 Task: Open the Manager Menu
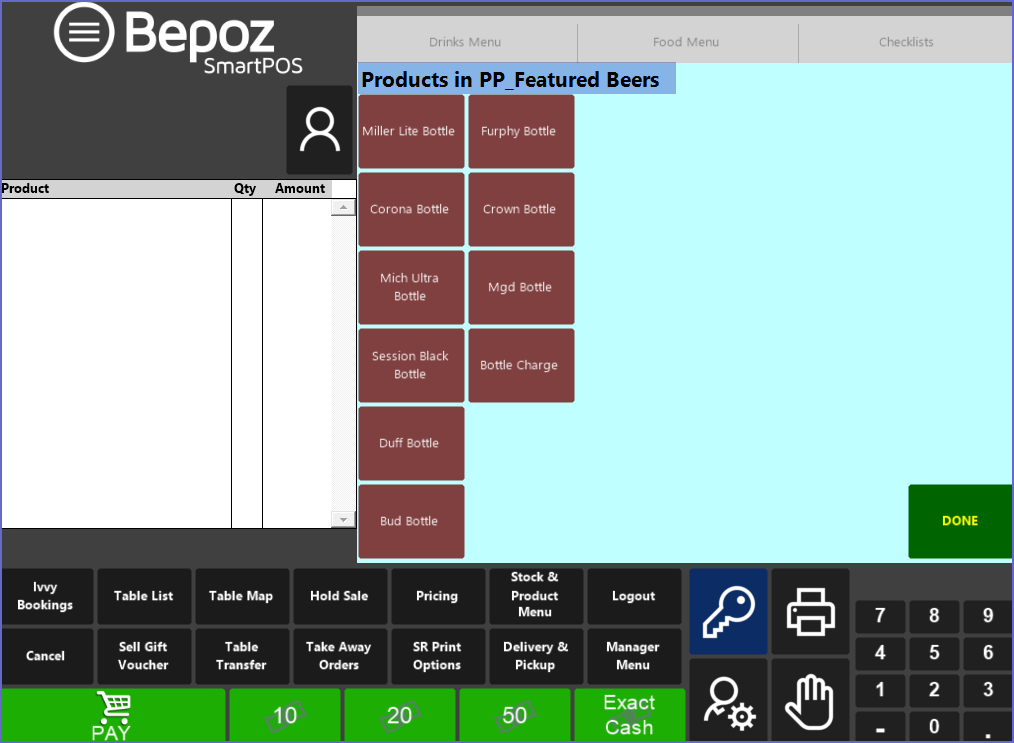tap(633, 656)
